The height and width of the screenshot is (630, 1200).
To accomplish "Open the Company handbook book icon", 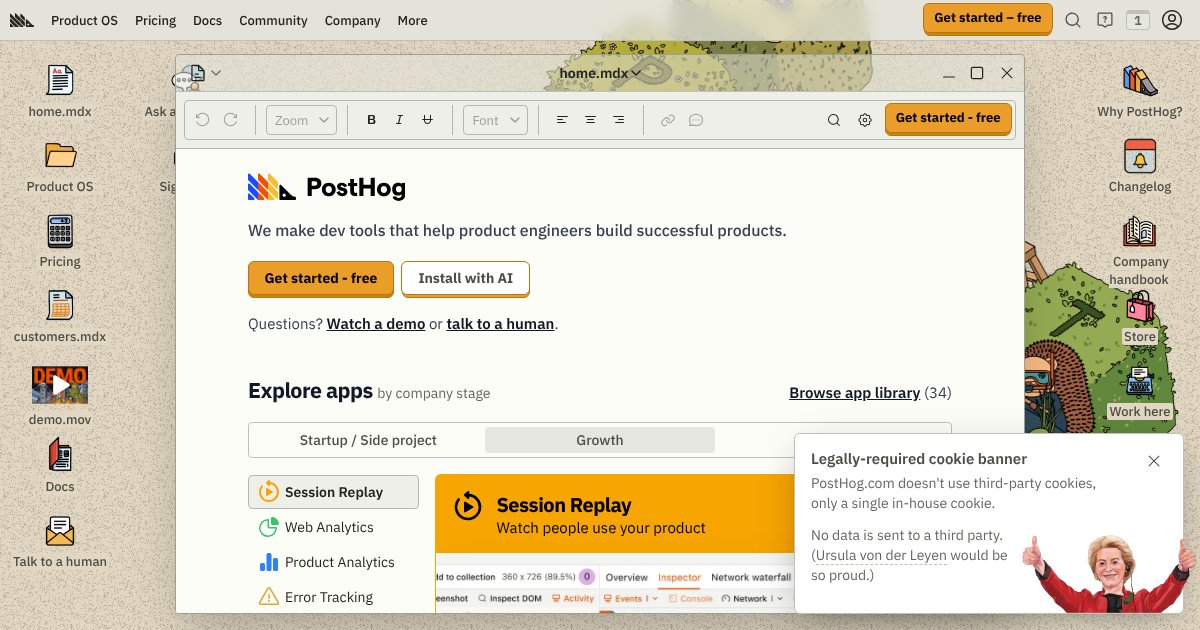I will point(1139,233).
